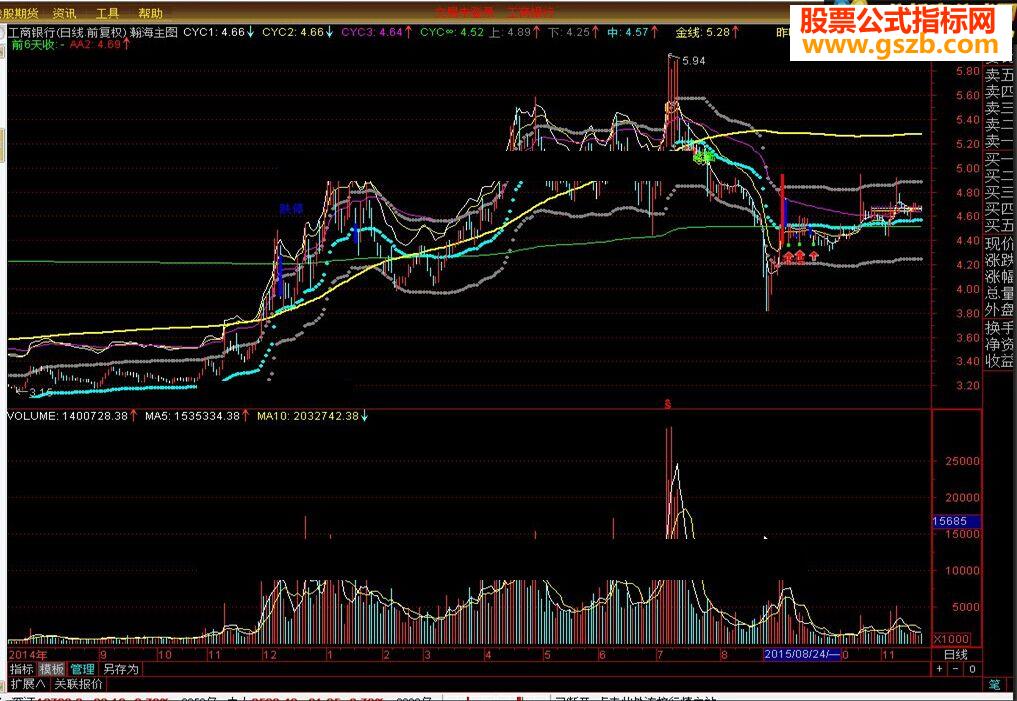This screenshot has width=1017, height=701.
Task: Click the X1000 volume scale label
Action: point(951,639)
